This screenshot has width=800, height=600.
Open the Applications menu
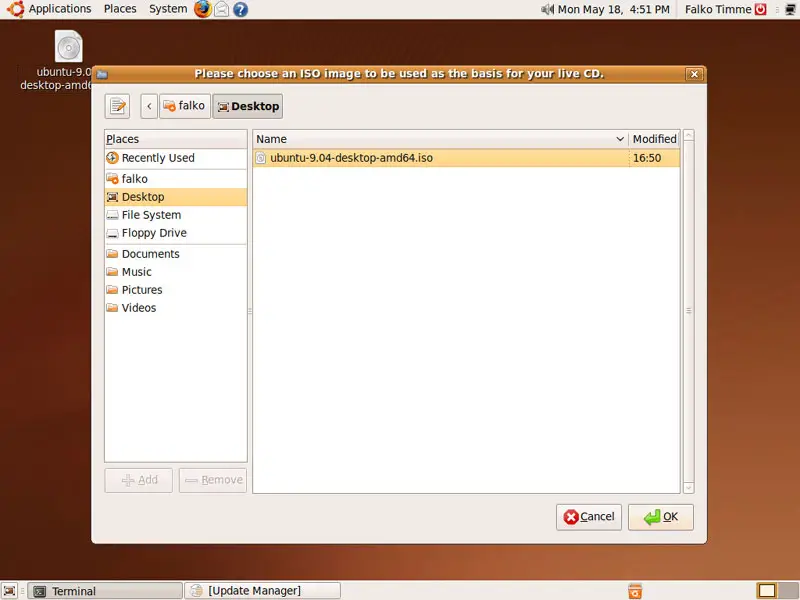(50, 9)
